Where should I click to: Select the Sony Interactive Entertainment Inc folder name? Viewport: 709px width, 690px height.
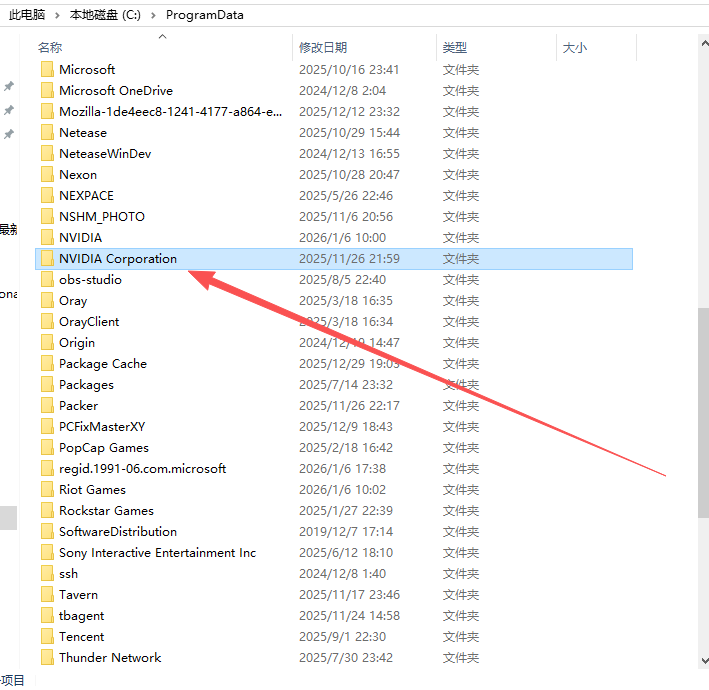[x=157, y=553]
